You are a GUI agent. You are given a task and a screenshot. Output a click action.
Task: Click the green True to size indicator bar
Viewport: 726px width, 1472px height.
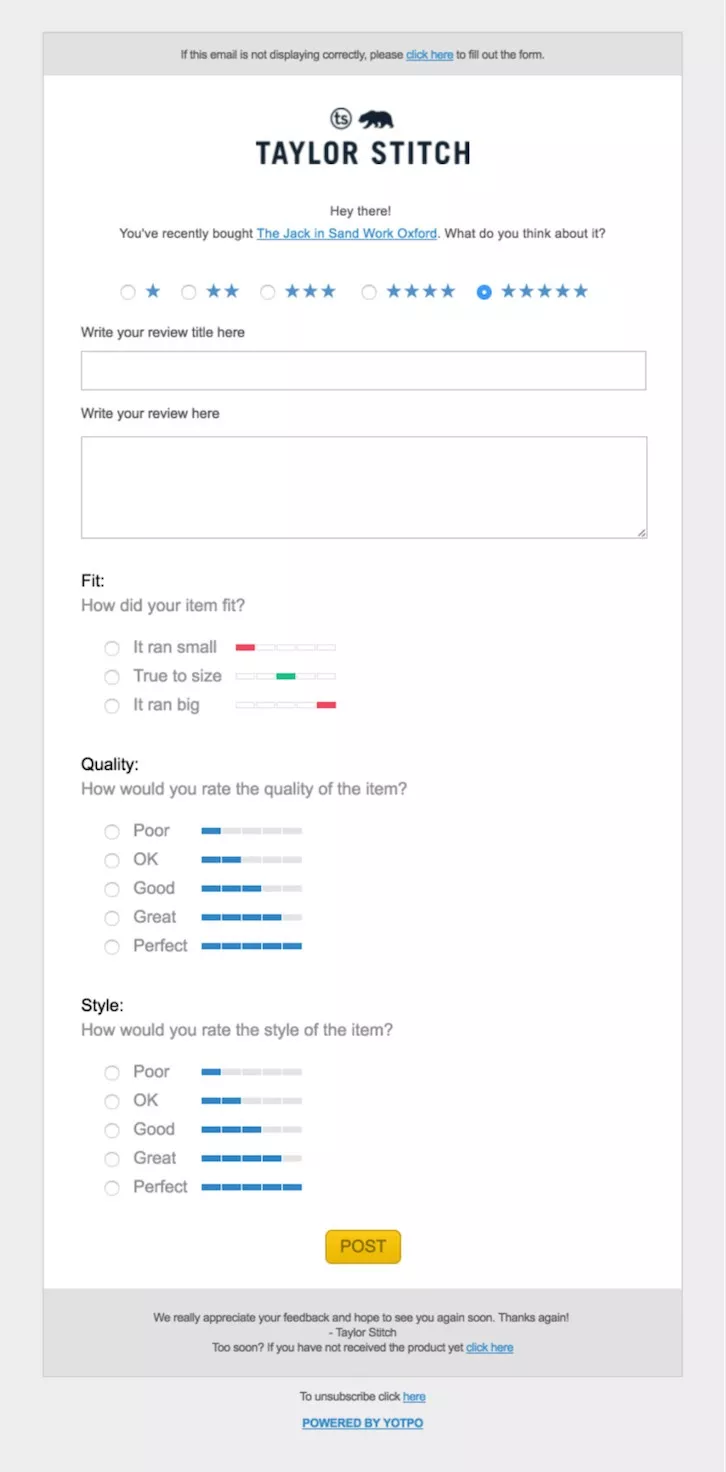coord(286,677)
